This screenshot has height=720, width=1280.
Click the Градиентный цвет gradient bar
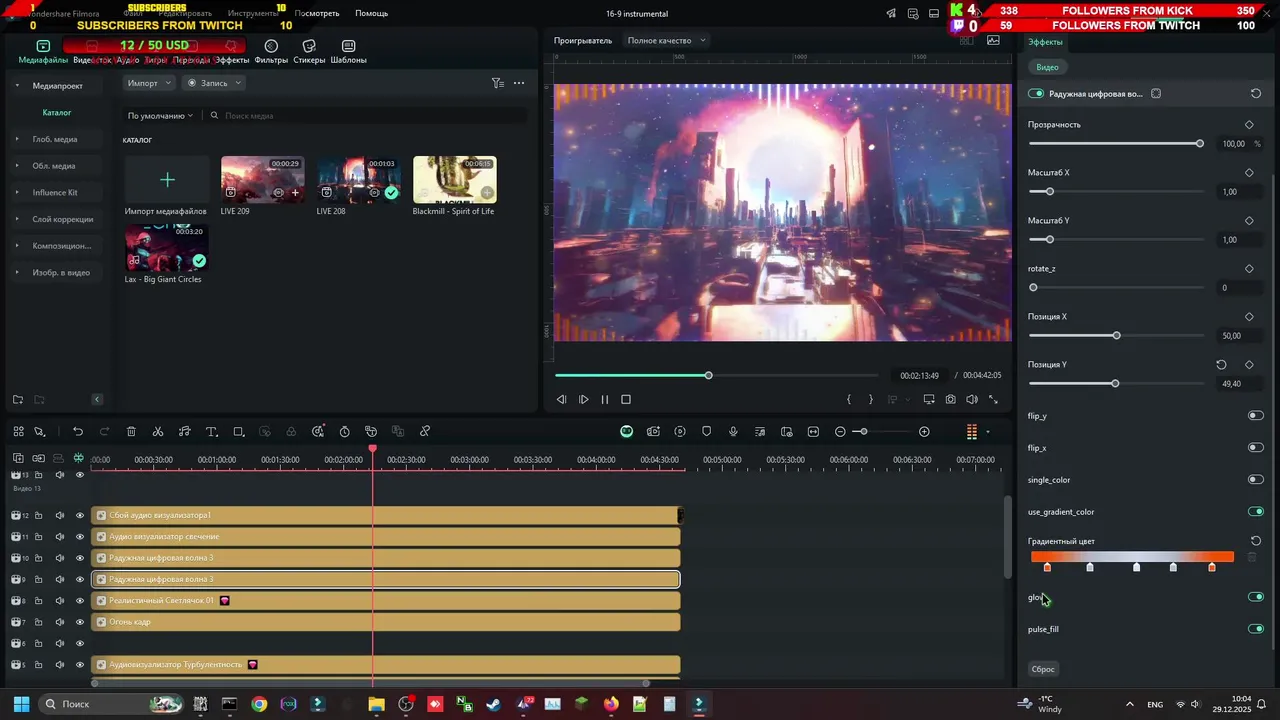[x=1132, y=557]
